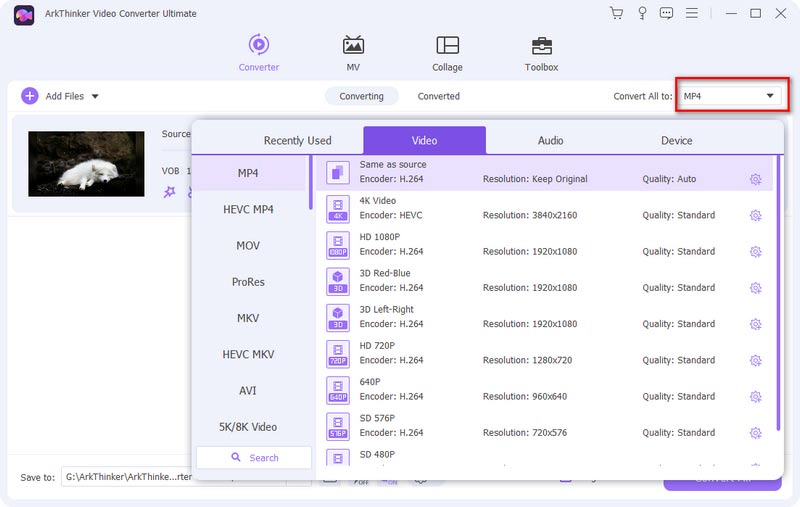
Task: Select the SD 480P preset name
Action: [x=377, y=454]
